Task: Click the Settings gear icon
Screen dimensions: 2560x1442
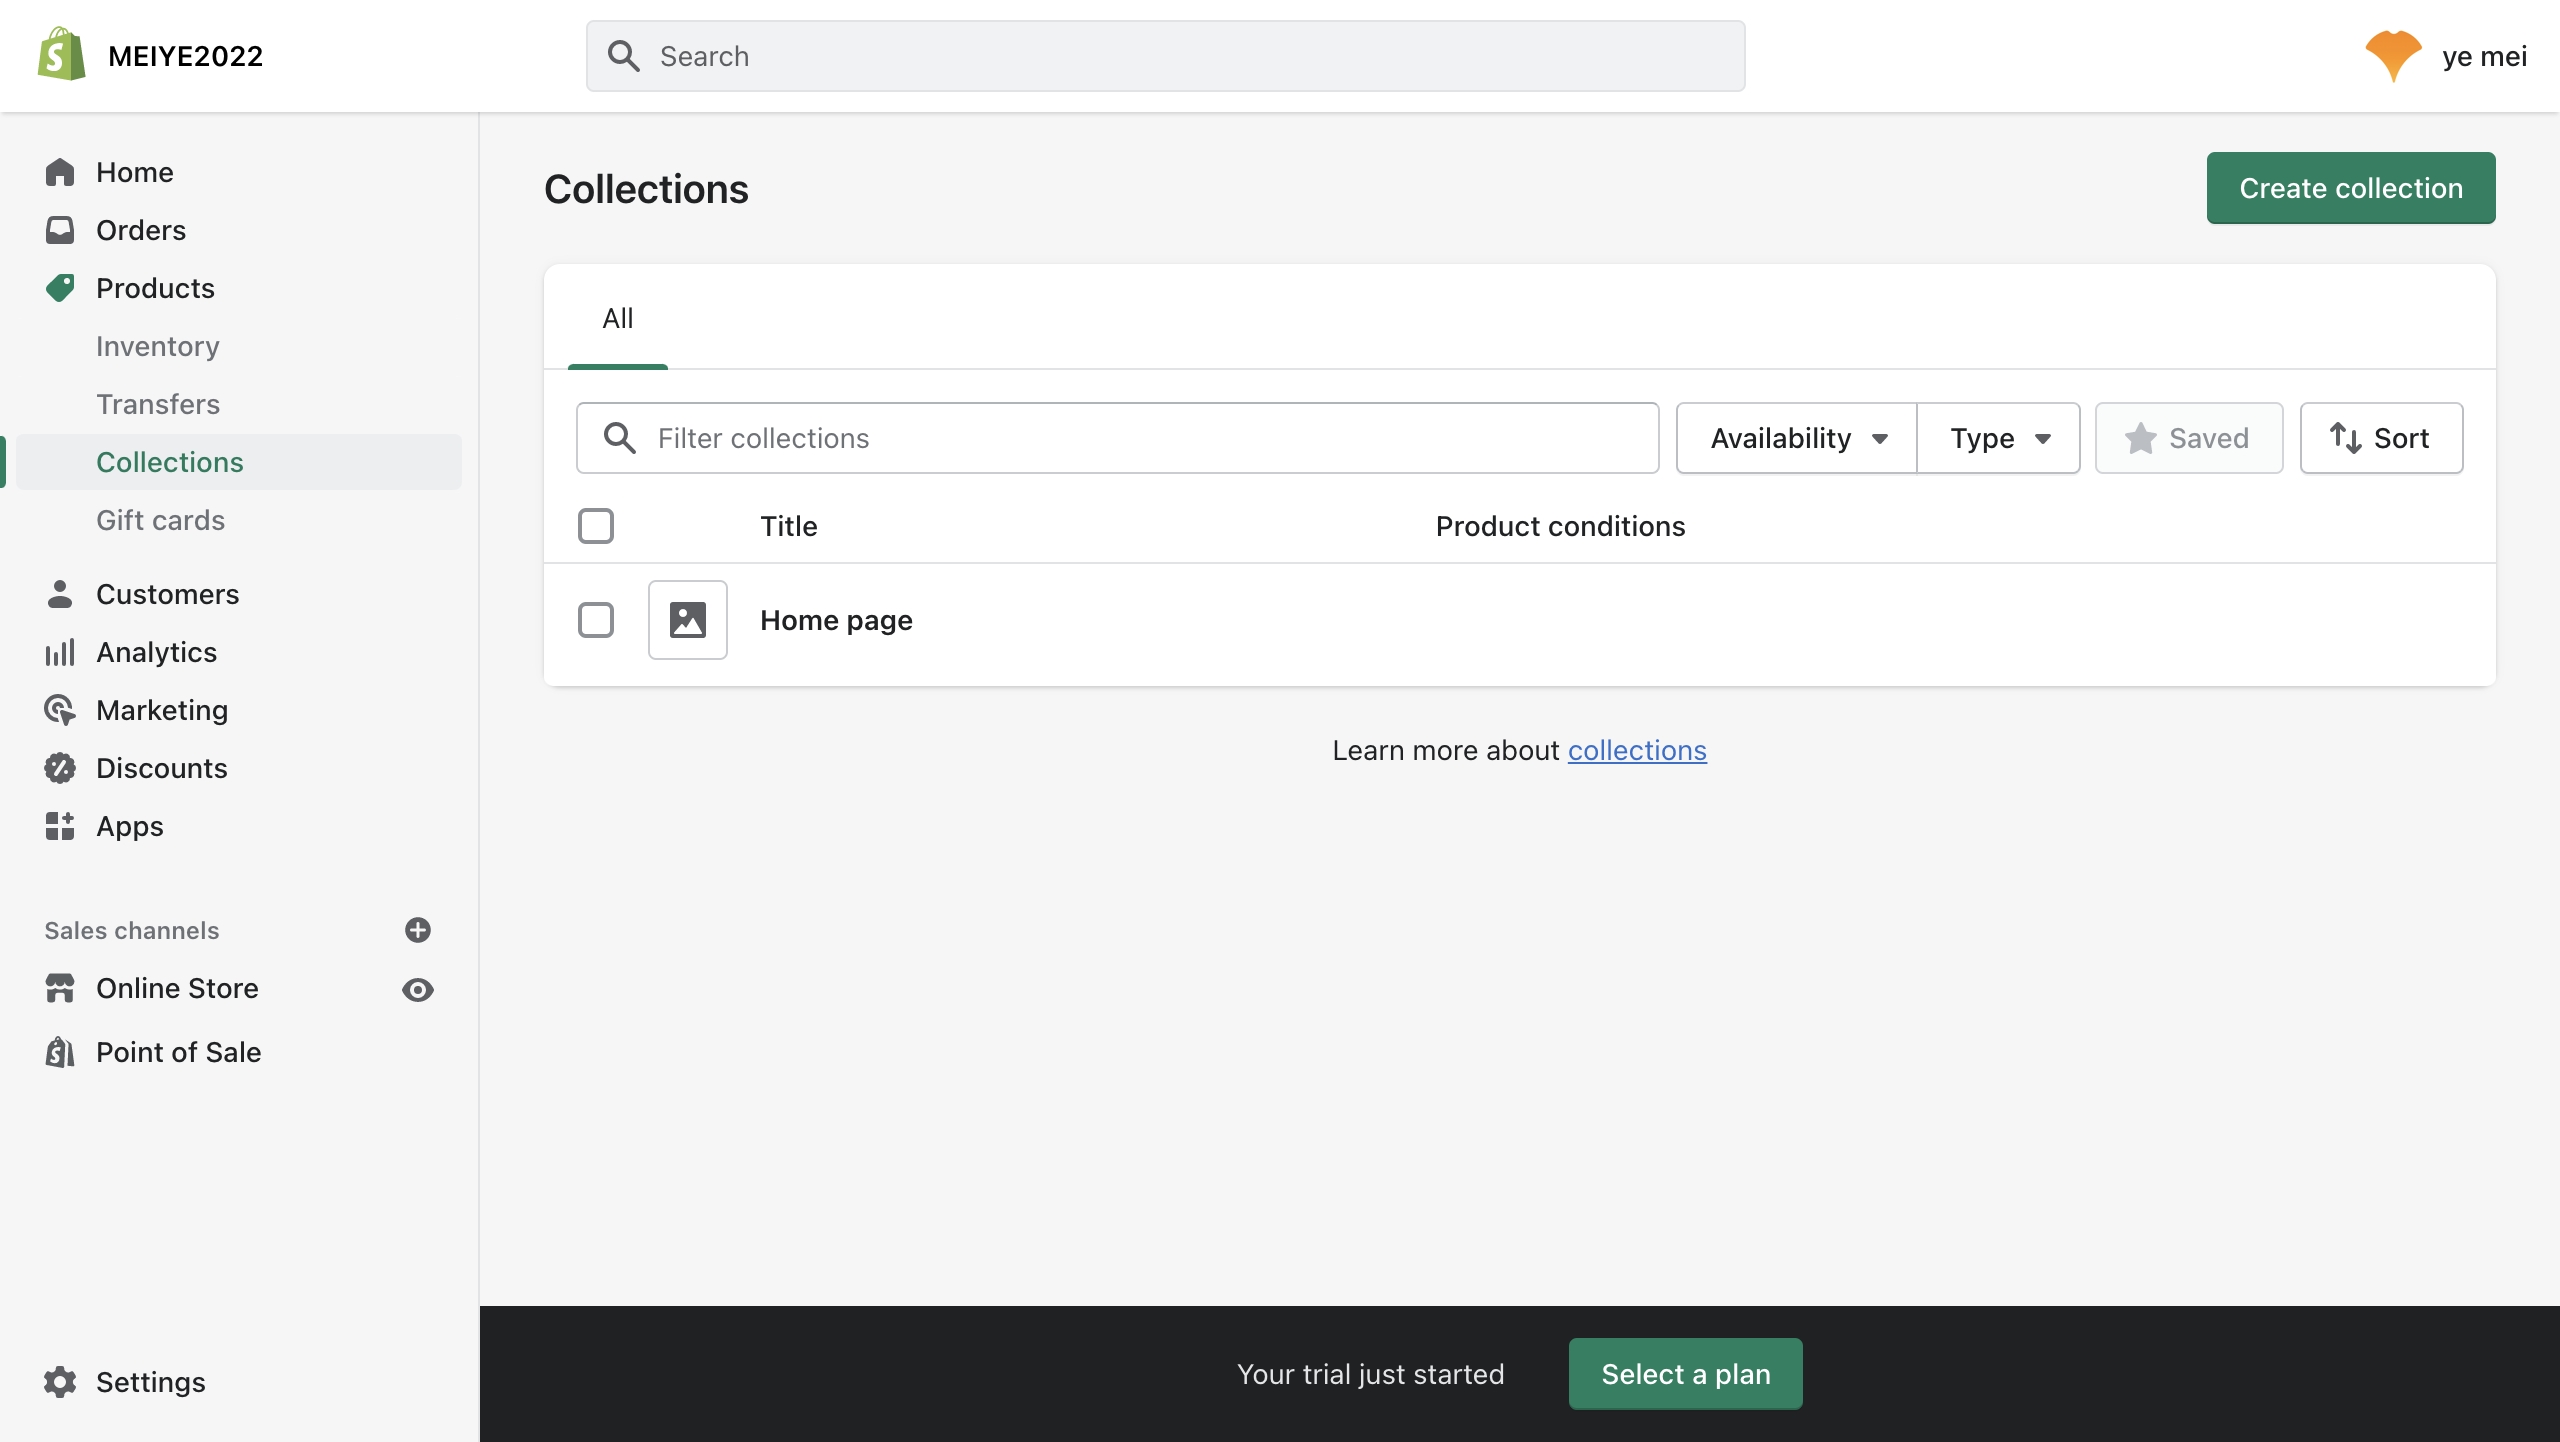Action: tap(60, 1382)
